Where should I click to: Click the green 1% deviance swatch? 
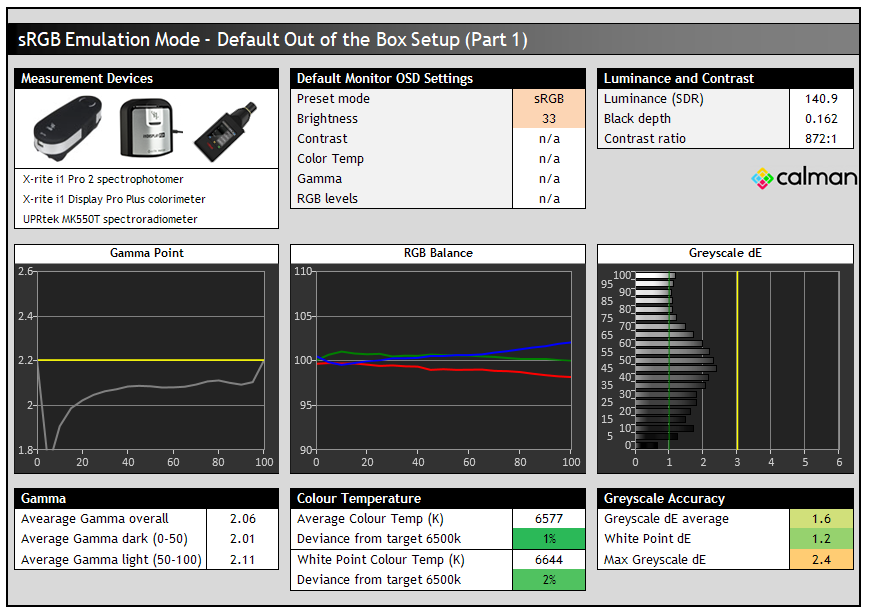point(548,539)
